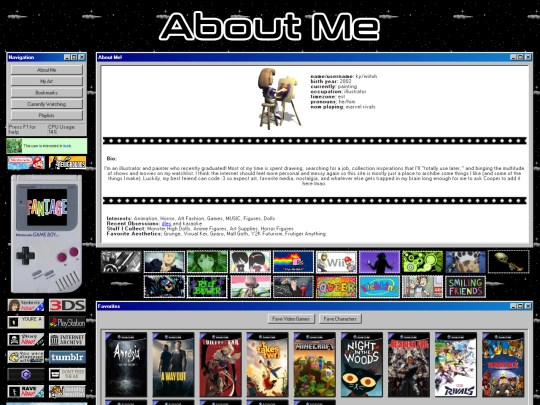Open the Resident Evil game cover
540x405 pixels.
point(409,365)
